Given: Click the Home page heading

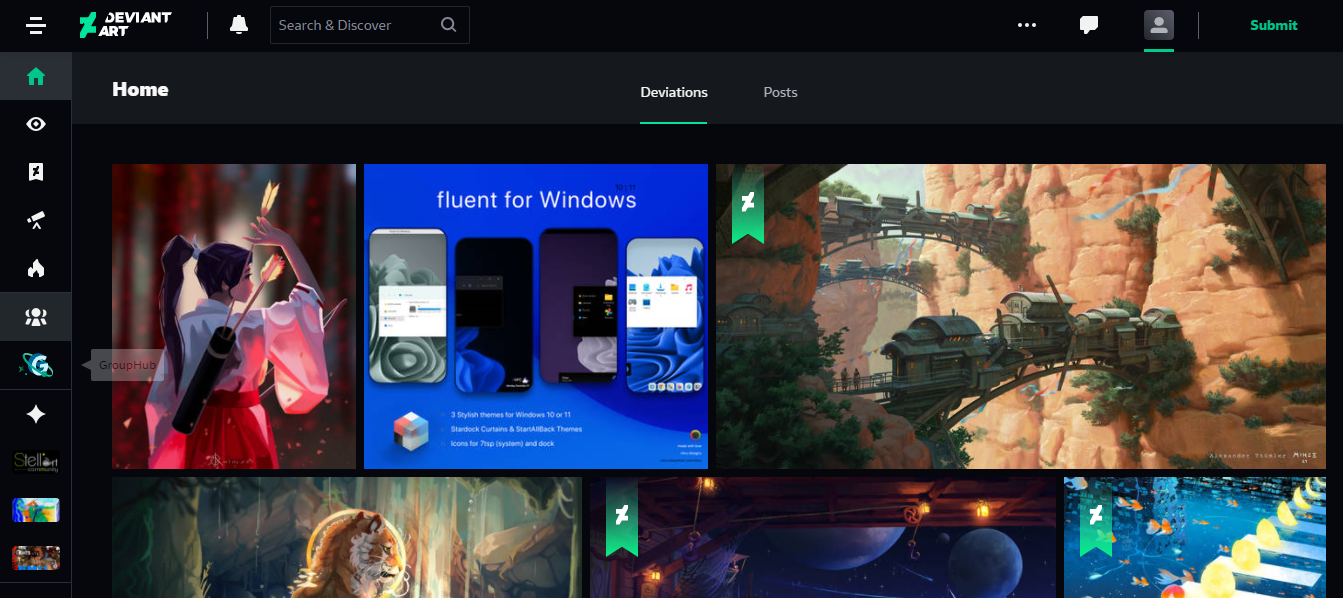Looking at the screenshot, I should point(140,89).
